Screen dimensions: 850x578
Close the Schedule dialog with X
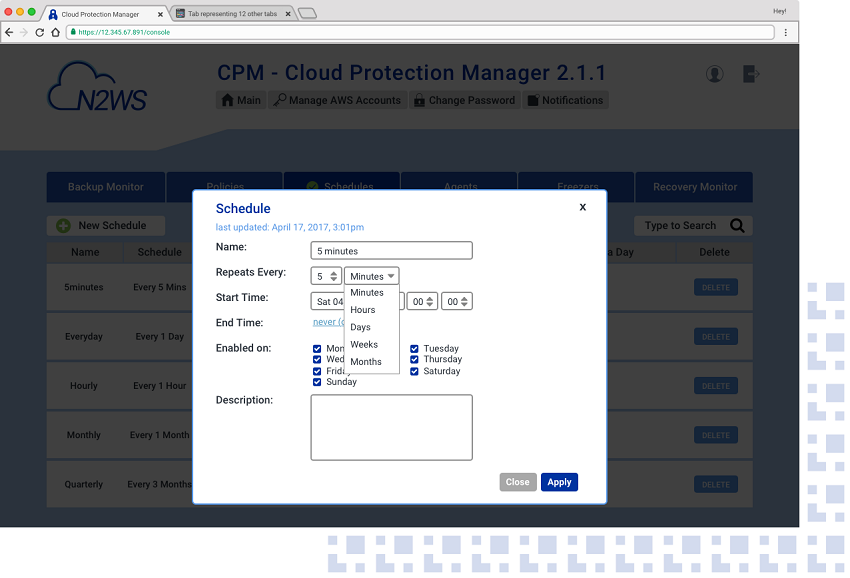(582, 207)
